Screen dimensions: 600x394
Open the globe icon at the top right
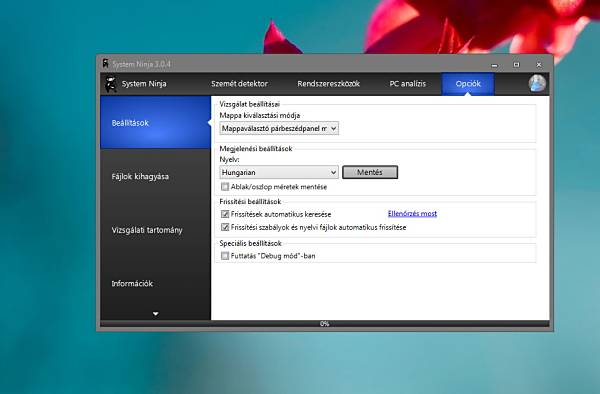click(537, 83)
